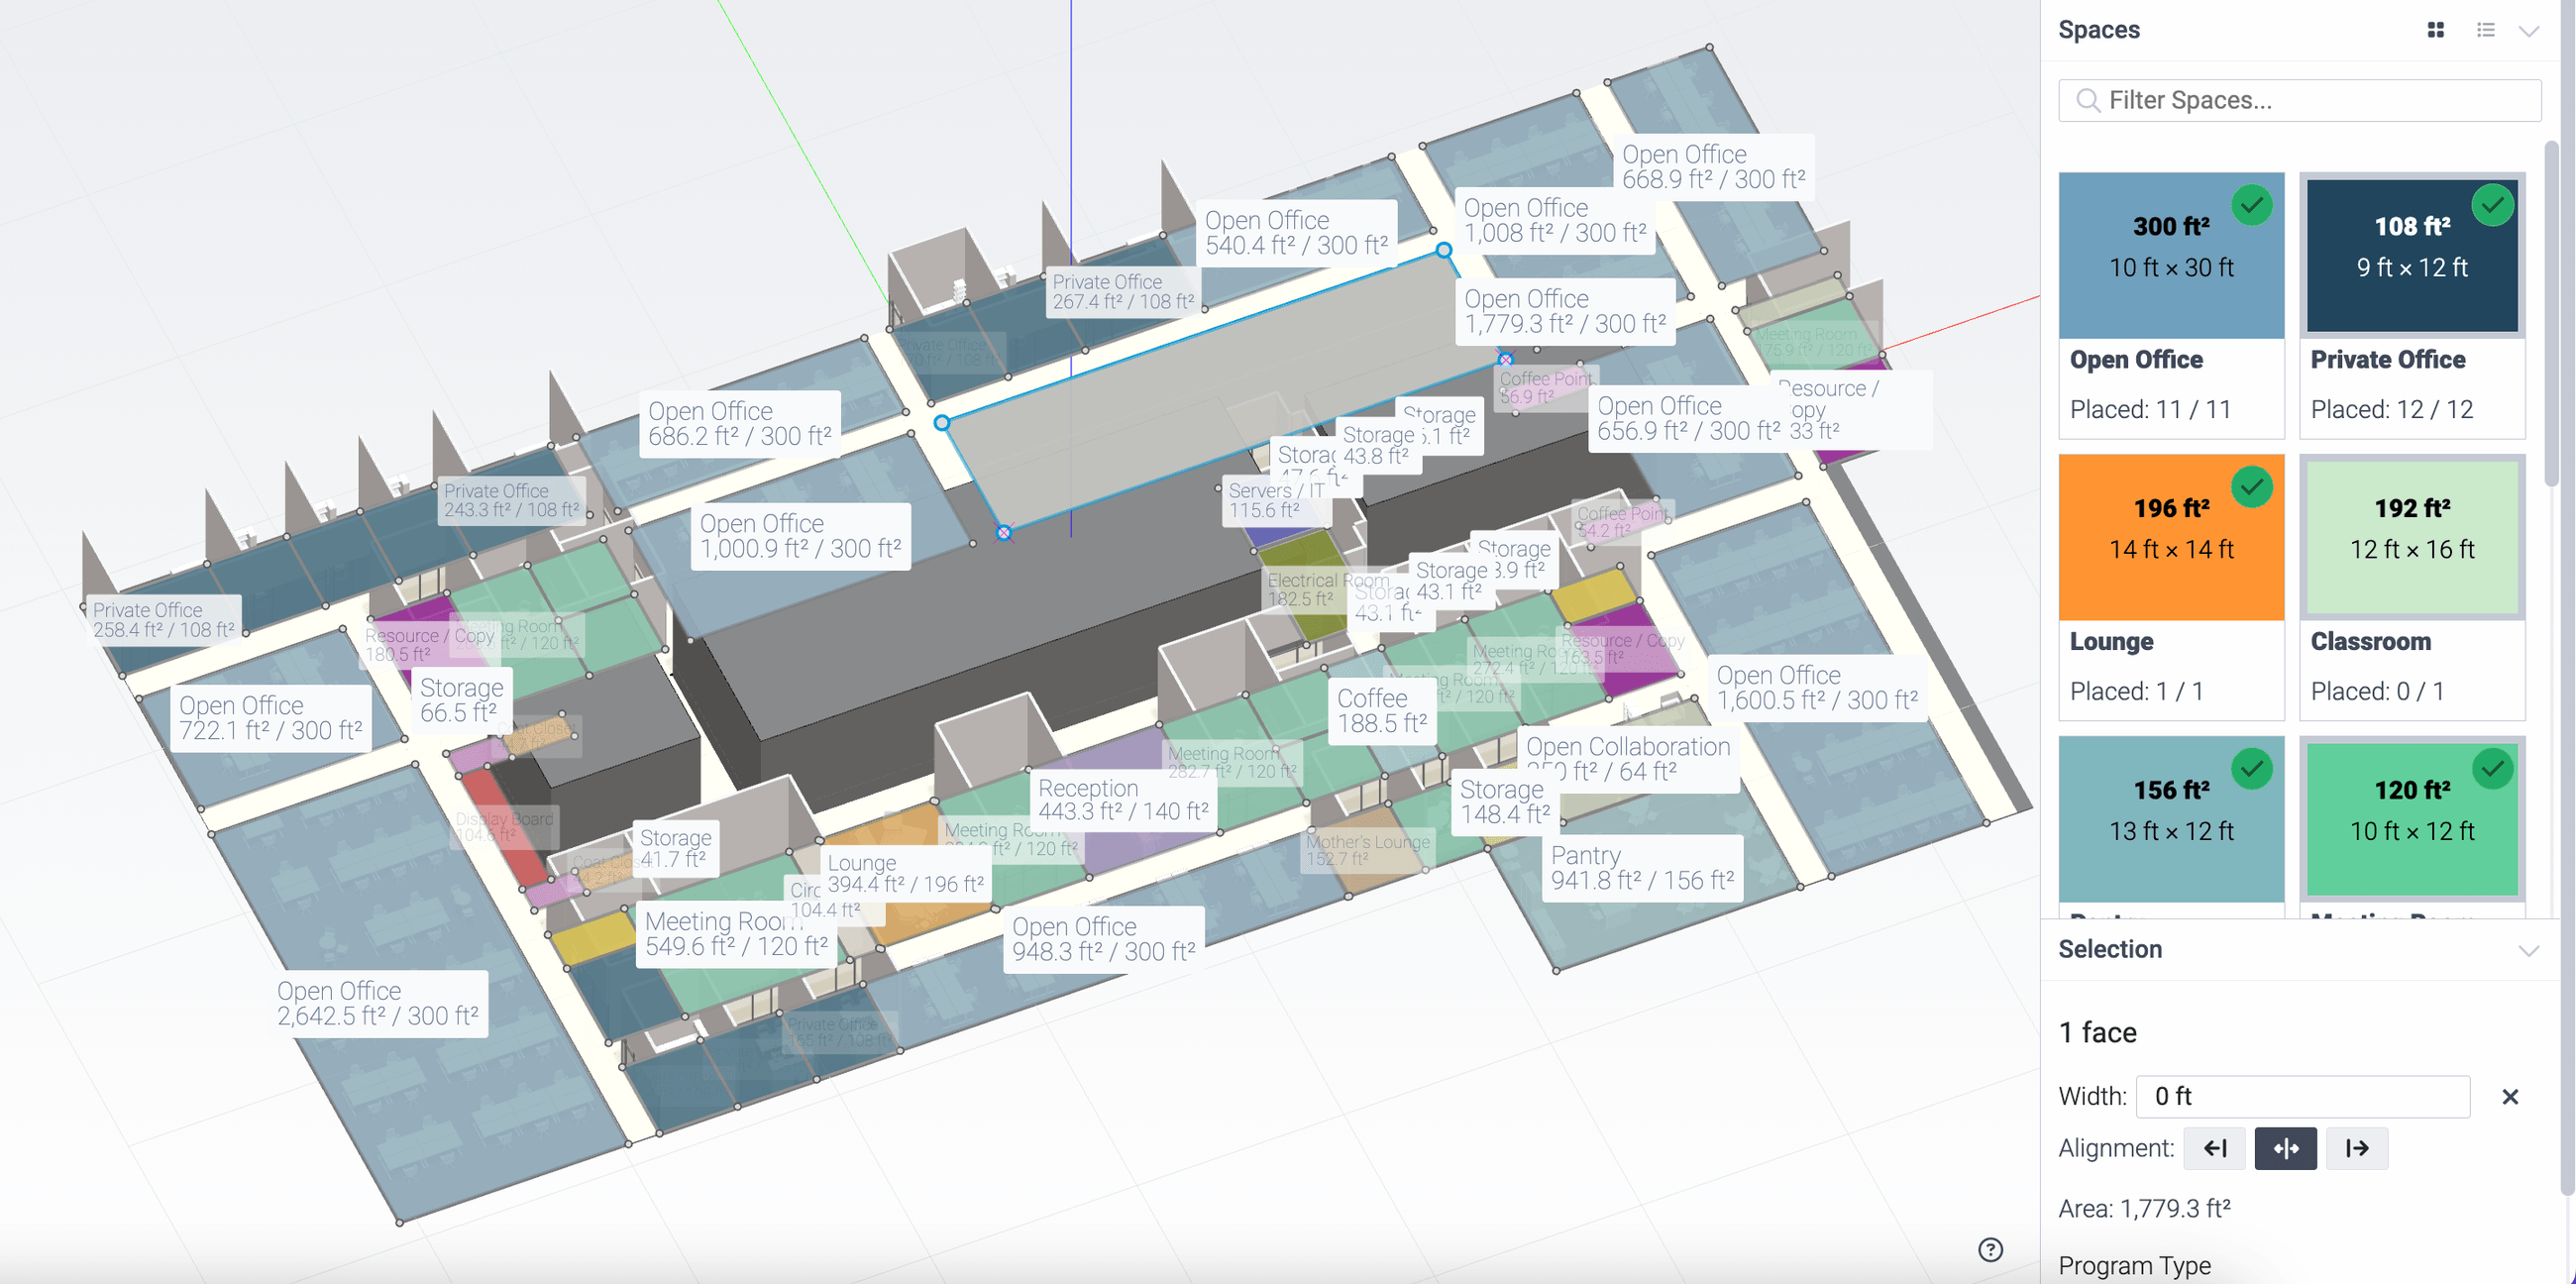The height and width of the screenshot is (1284, 2576).
Task: Click green checkmark on Lounge card
Action: [x=2251, y=487]
